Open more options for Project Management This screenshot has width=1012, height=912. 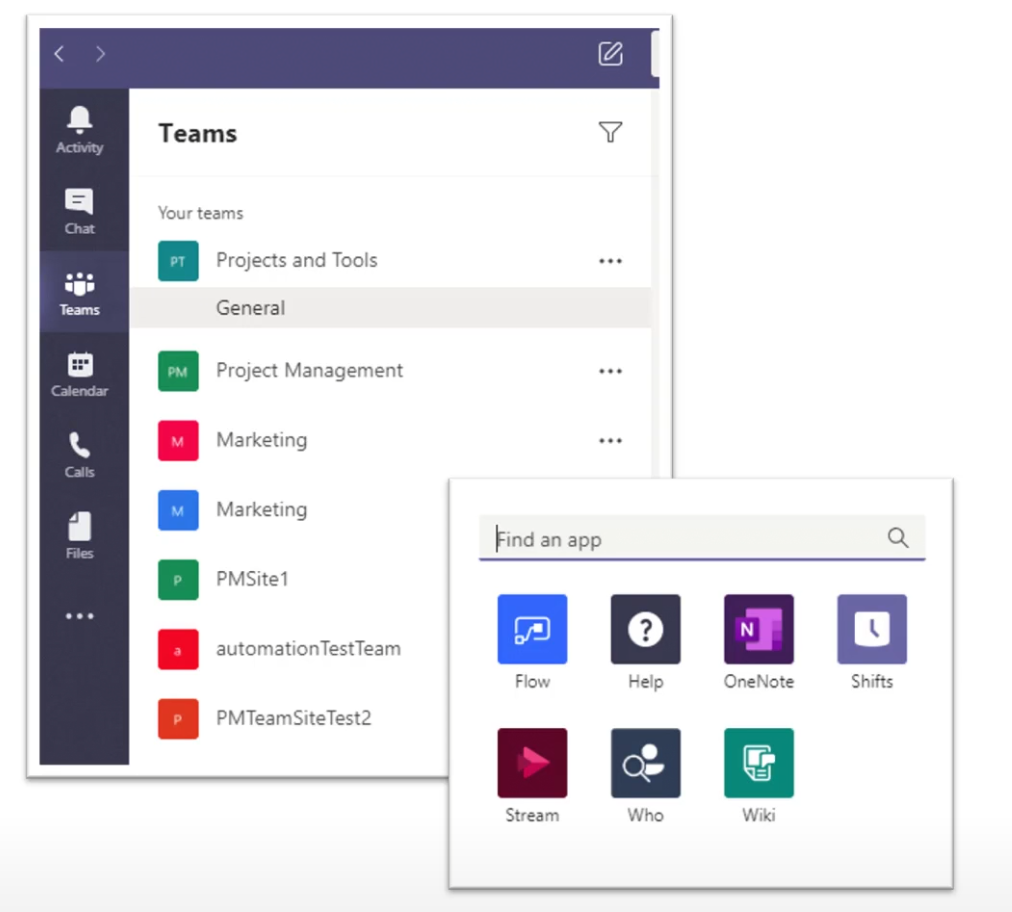click(610, 371)
